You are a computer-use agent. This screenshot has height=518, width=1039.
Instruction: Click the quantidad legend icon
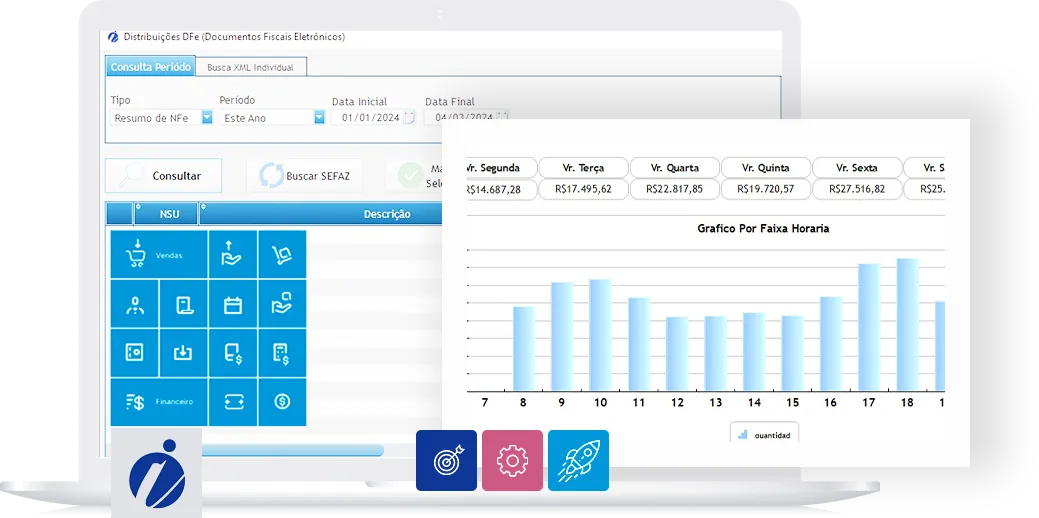(743, 435)
